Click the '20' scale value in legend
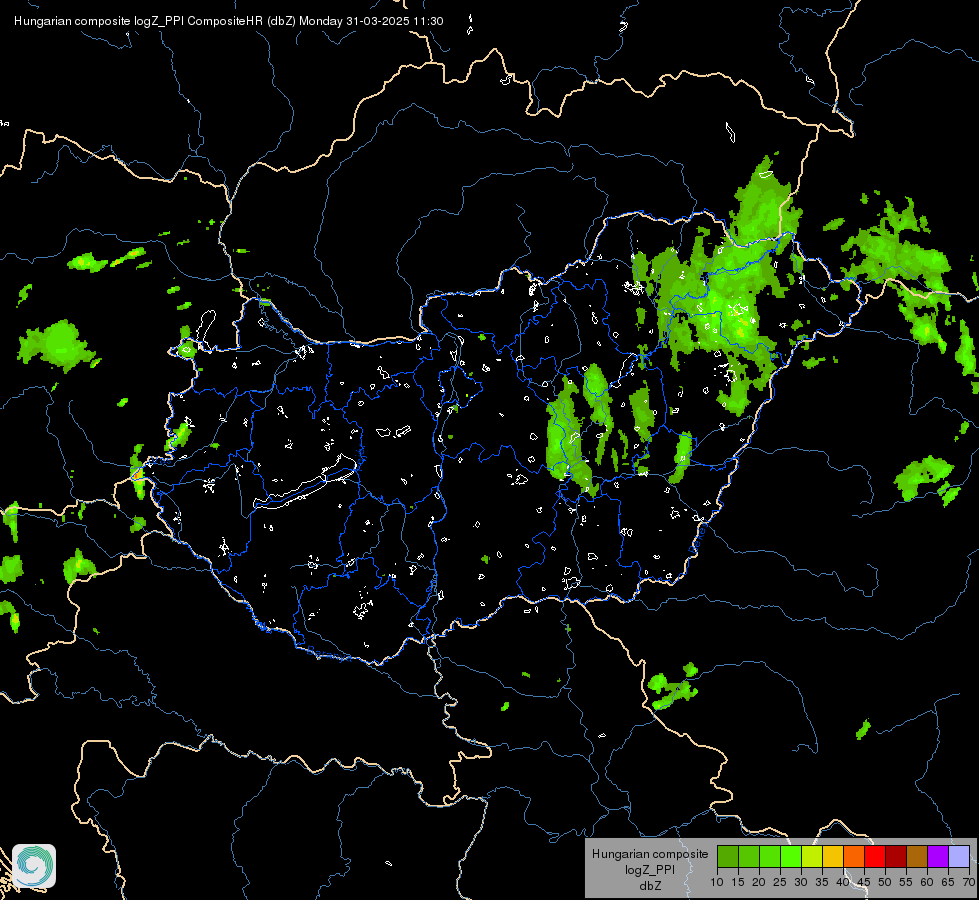This screenshot has height=900, width=979. (759, 883)
